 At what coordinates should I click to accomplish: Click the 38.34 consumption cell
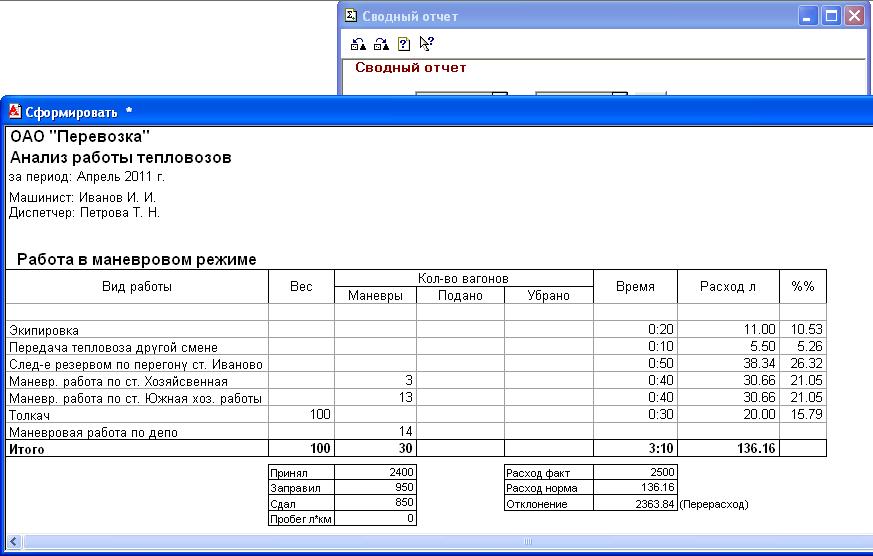759,363
